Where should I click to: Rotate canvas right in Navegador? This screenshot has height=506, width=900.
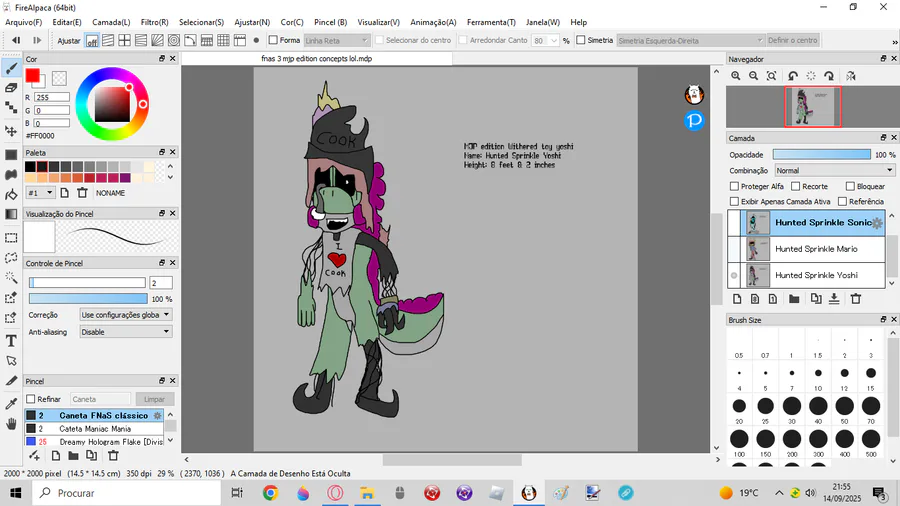[829, 76]
